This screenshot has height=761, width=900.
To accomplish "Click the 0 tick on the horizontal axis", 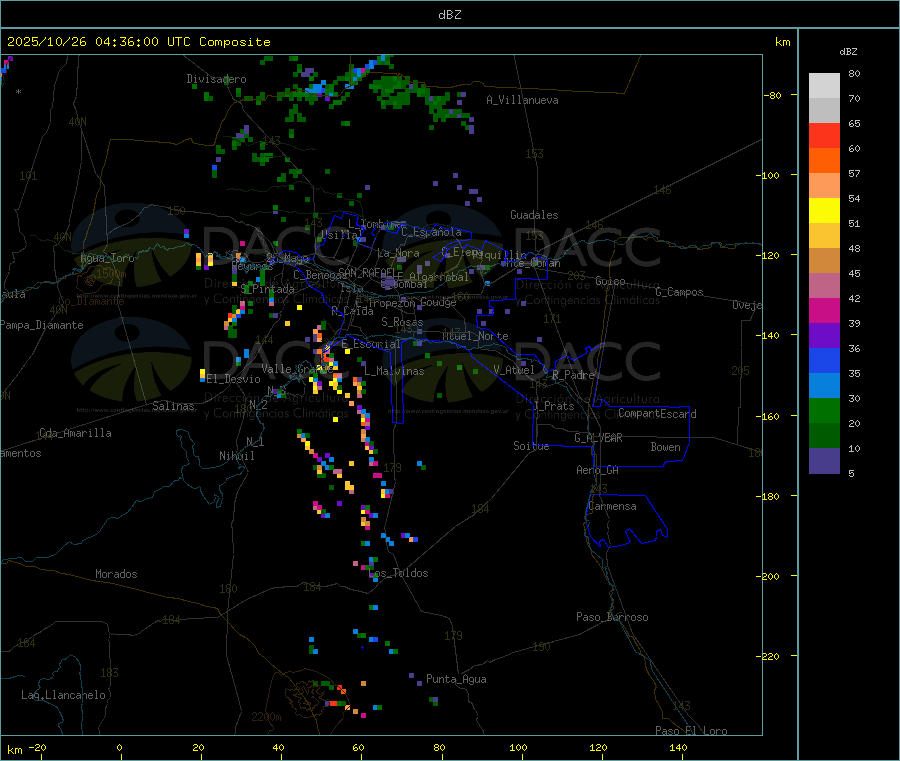I will click(x=119, y=747).
